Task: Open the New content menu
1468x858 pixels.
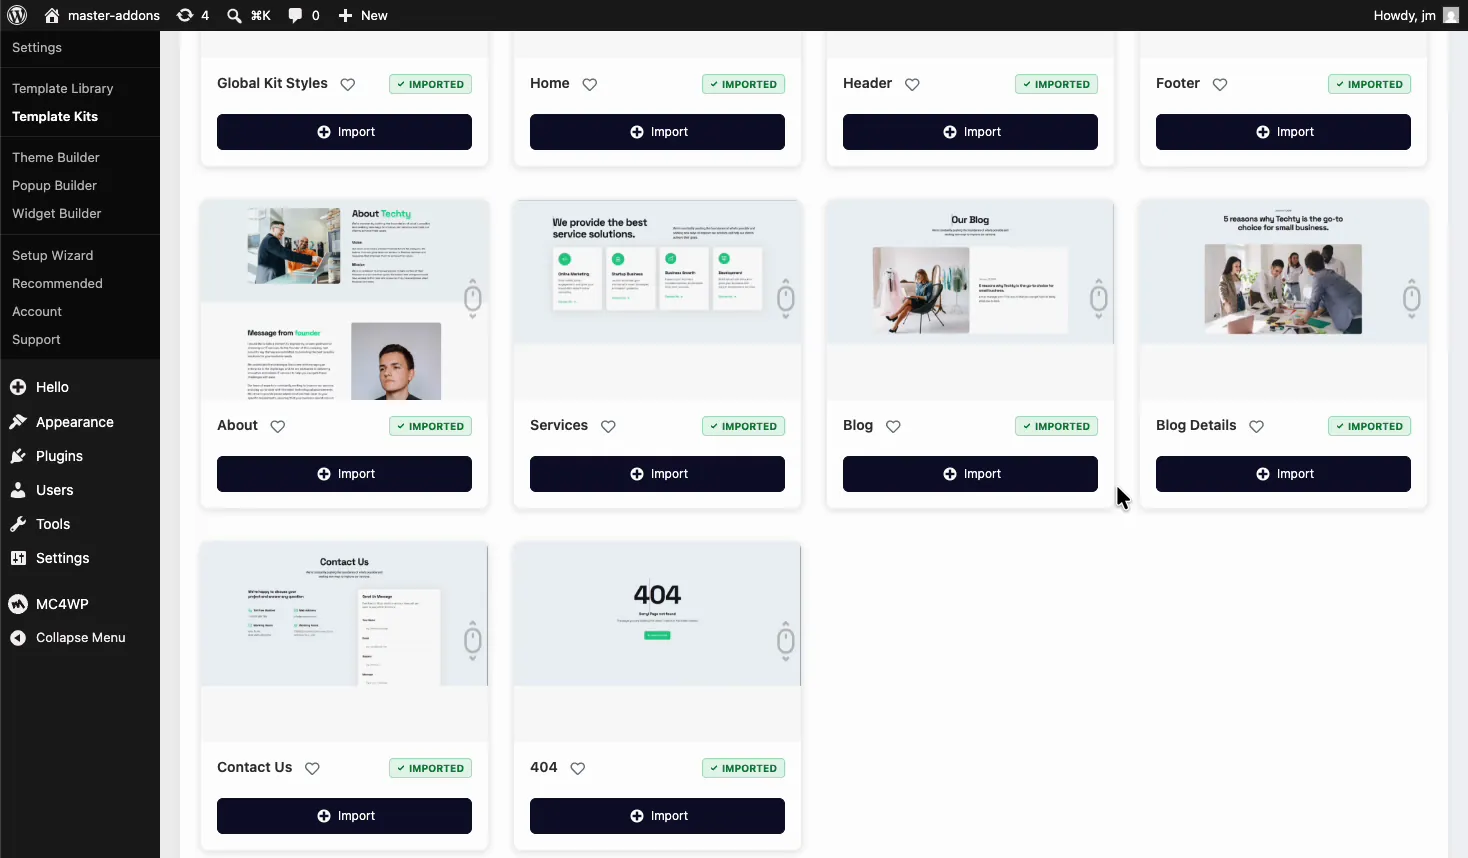Action: coord(363,15)
